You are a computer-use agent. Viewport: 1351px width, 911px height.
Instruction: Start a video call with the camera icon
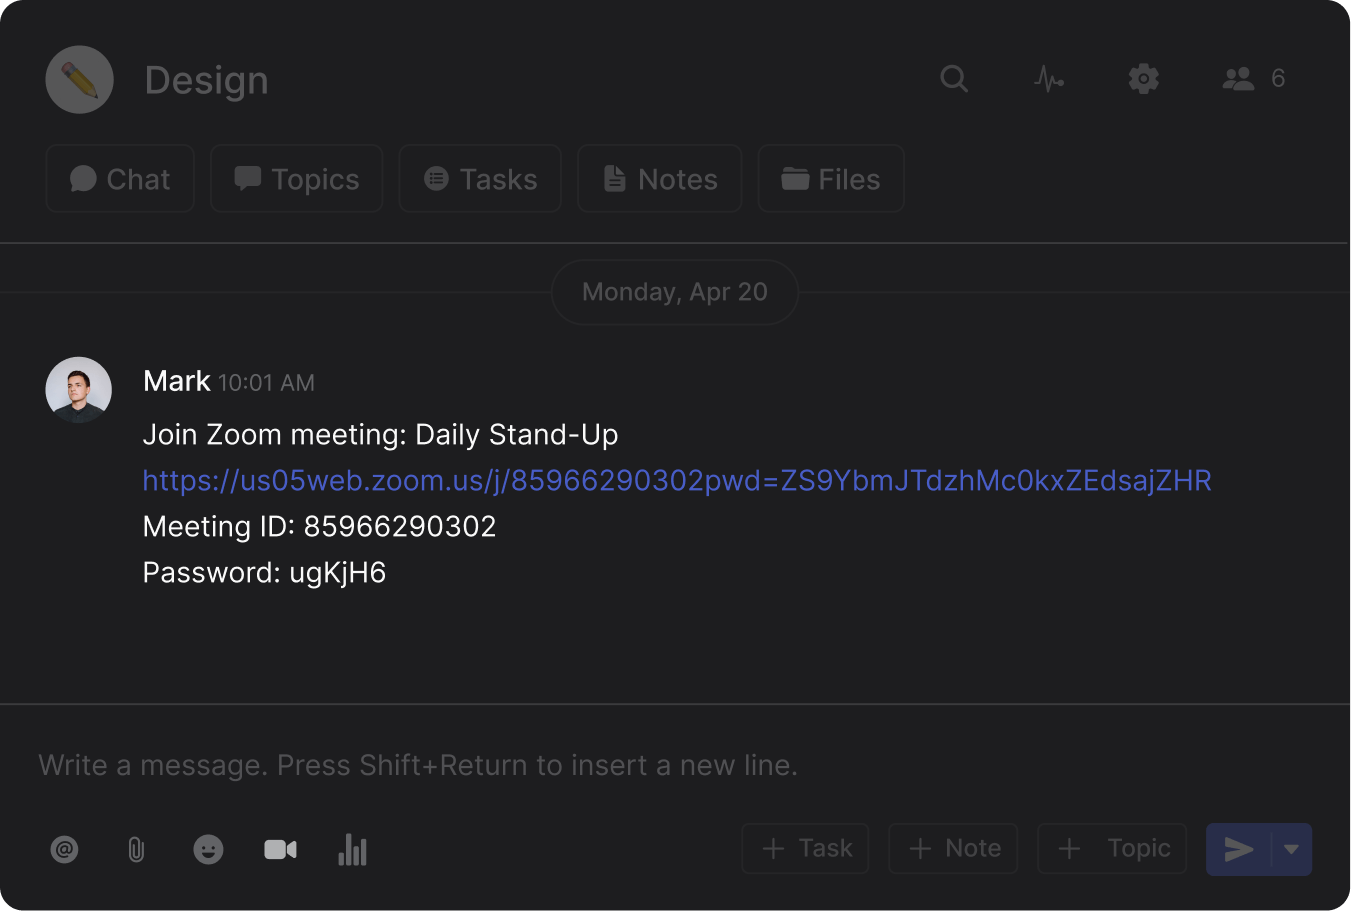coord(280,849)
